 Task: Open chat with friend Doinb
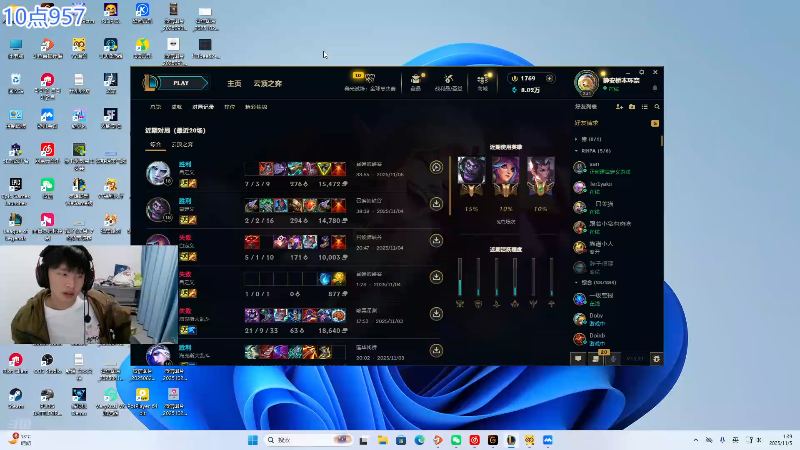click(x=615, y=339)
